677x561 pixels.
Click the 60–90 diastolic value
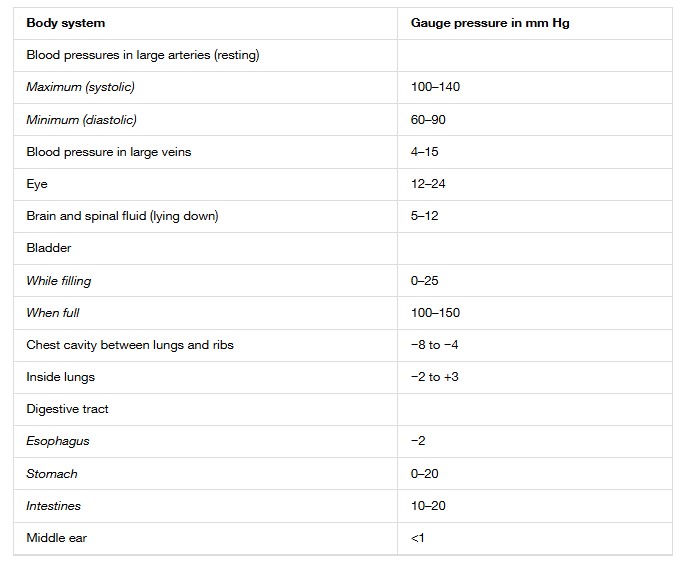pyautogui.click(x=428, y=120)
